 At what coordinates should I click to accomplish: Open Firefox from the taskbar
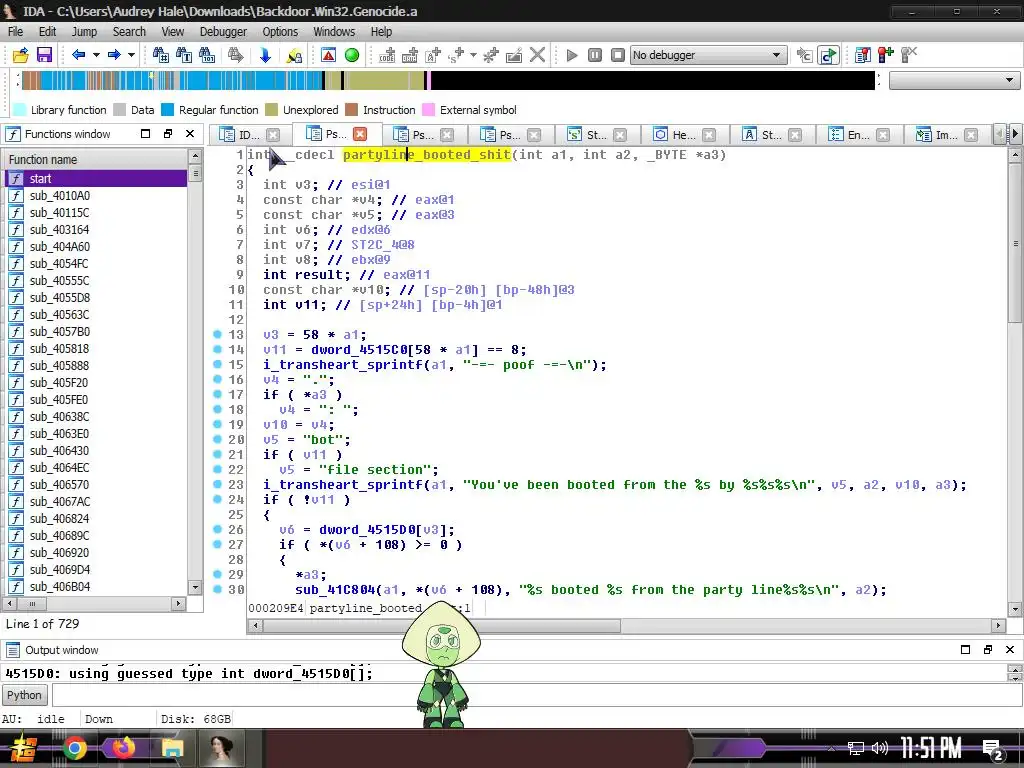pyautogui.click(x=123, y=748)
